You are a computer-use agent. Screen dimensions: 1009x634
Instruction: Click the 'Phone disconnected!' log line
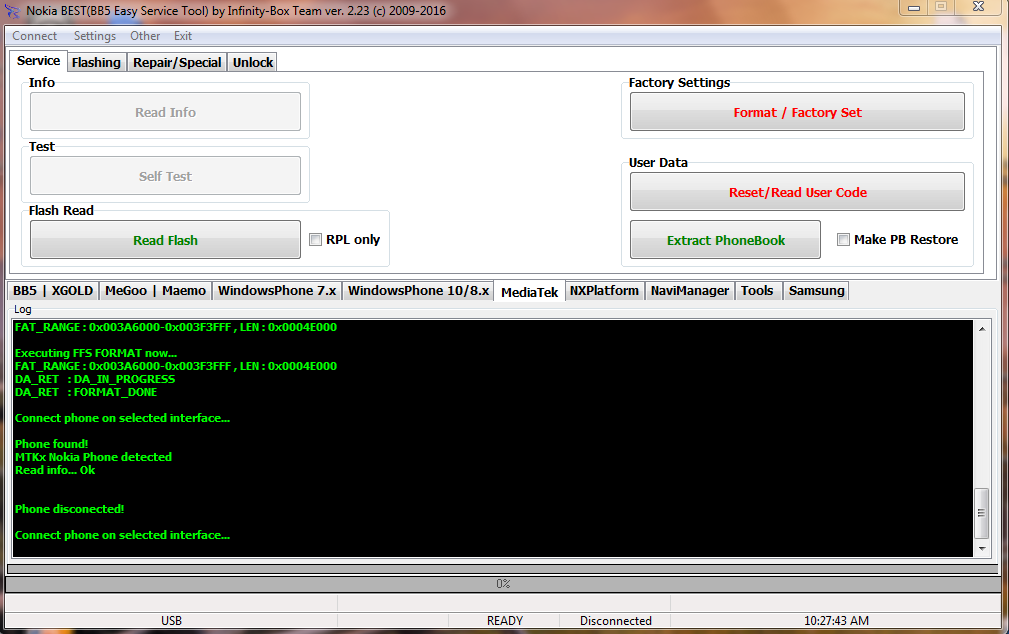69,509
